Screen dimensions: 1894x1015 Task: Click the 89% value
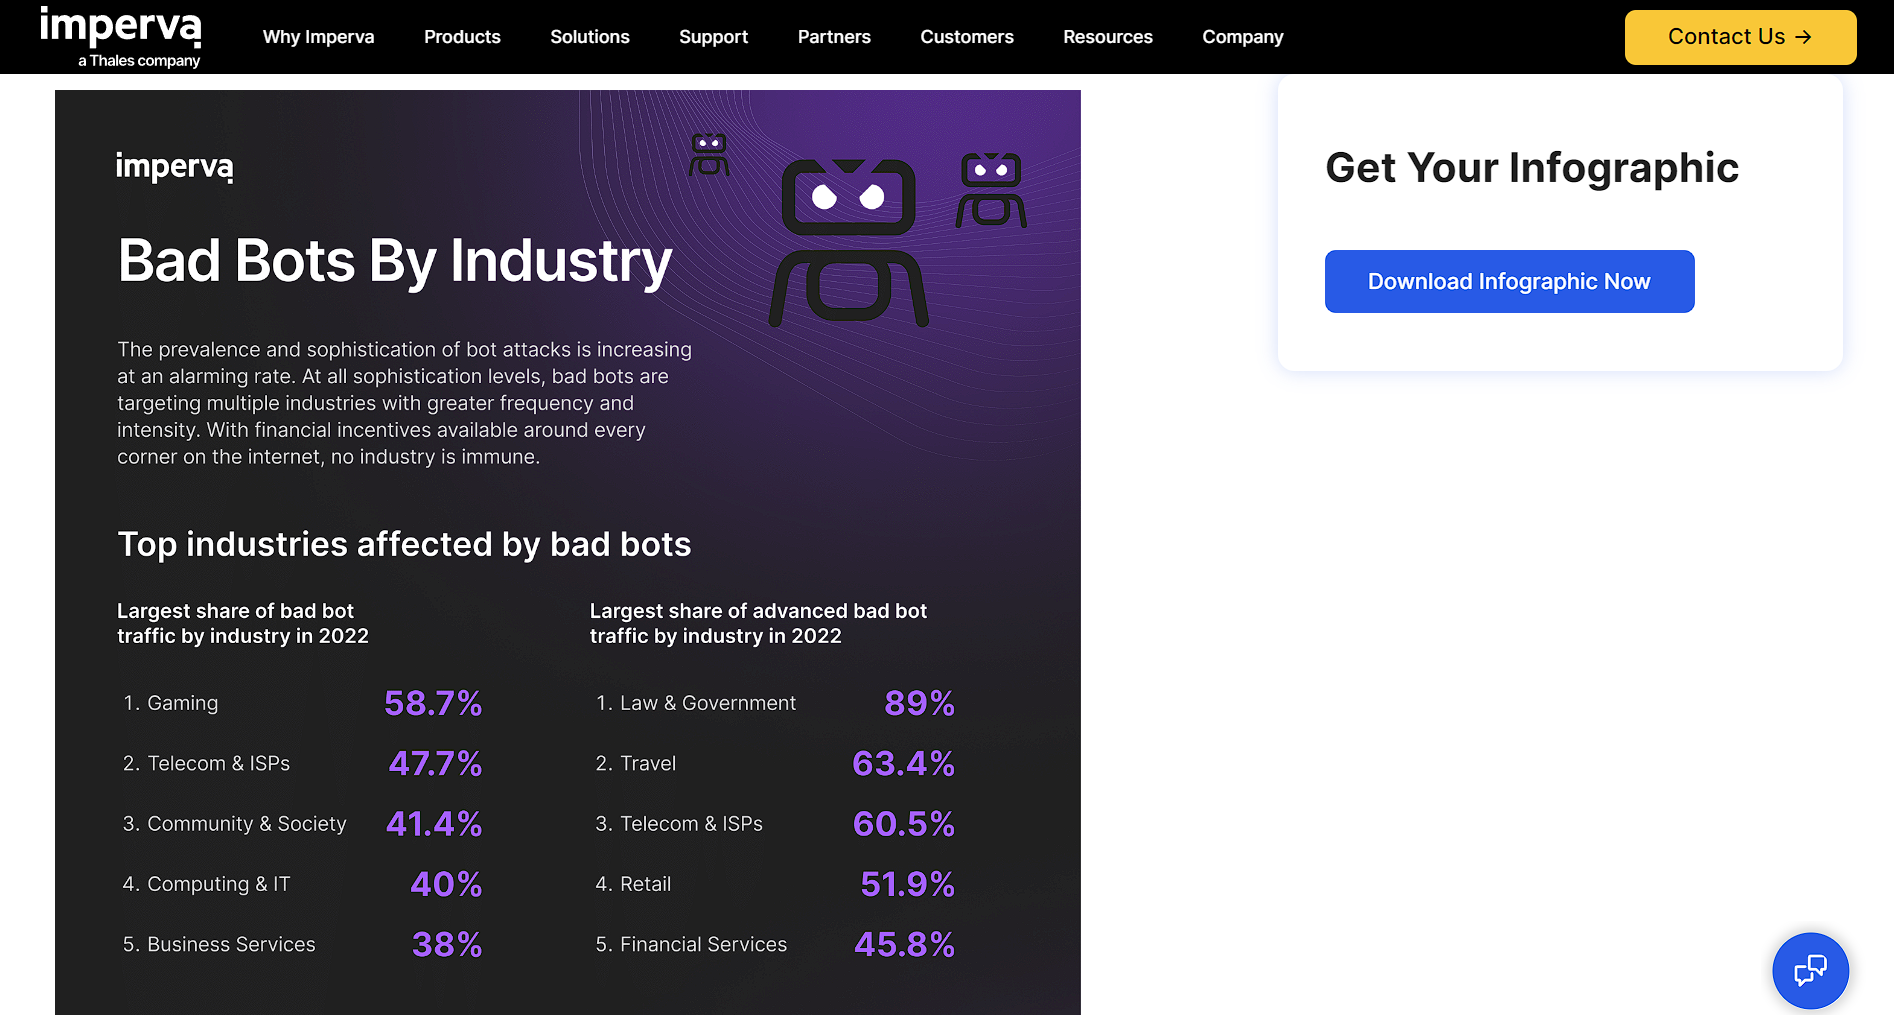tap(919, 703)
